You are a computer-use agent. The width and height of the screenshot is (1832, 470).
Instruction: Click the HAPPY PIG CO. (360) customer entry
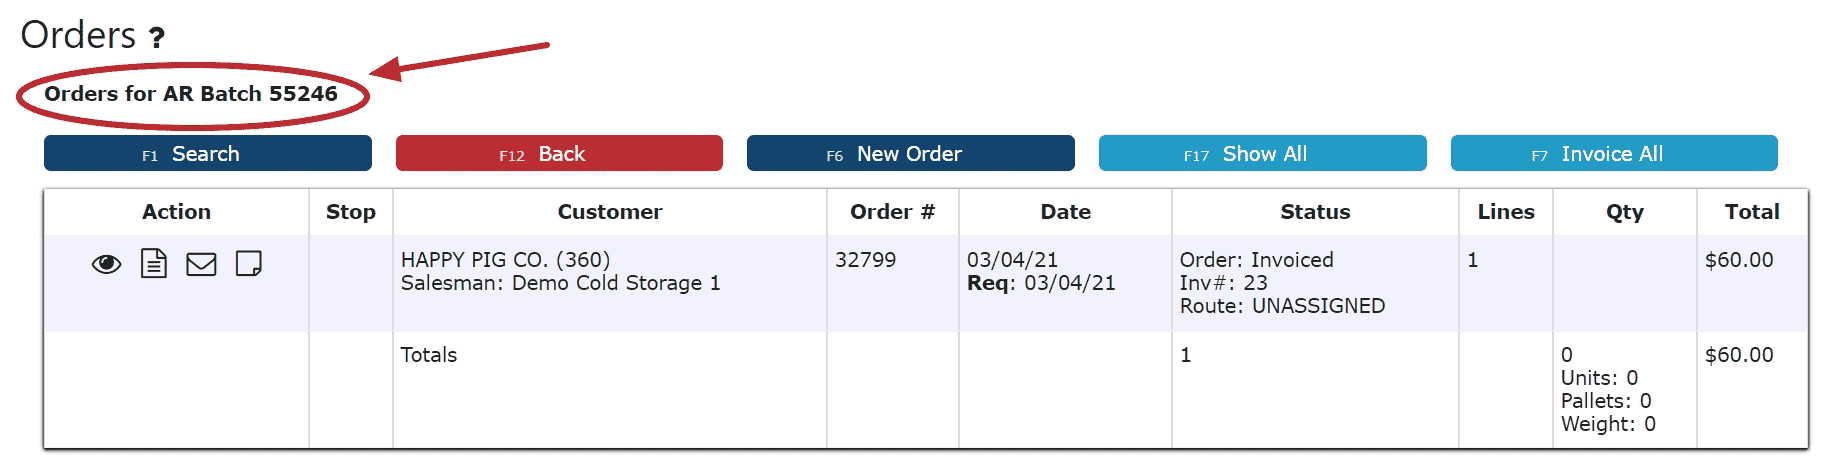click(505, 260)
